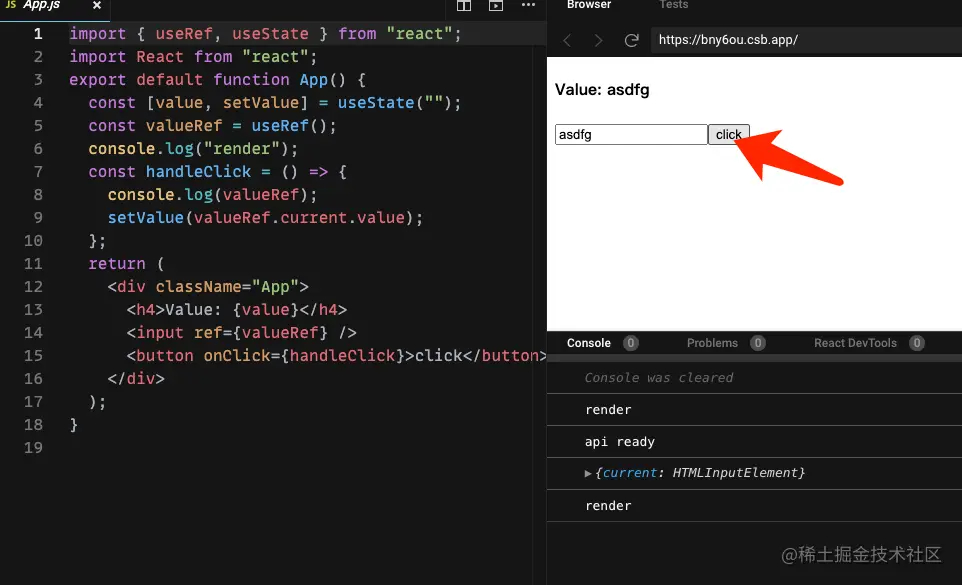Switch to the Tests tab

tap(673, 5)
